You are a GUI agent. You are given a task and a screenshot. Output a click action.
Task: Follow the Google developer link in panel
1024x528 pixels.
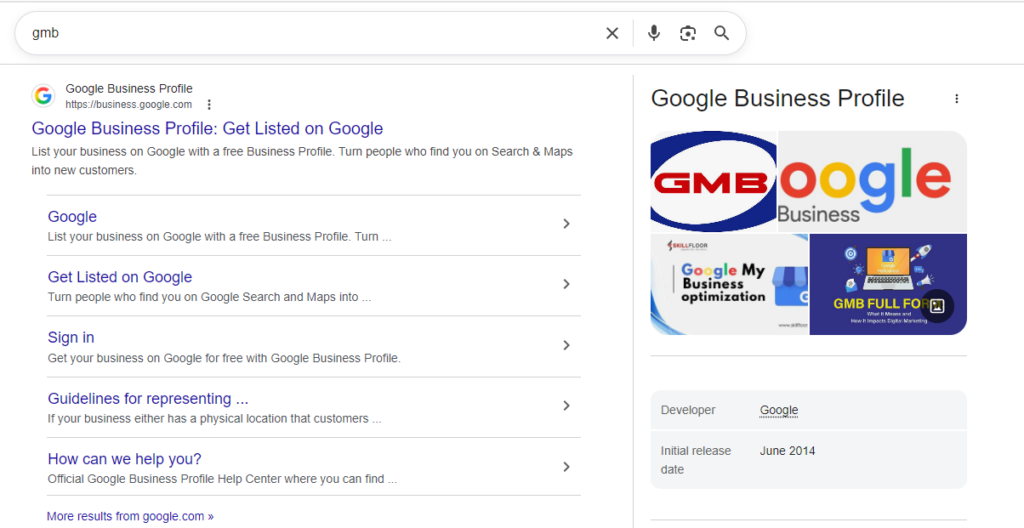pos(779,410)
